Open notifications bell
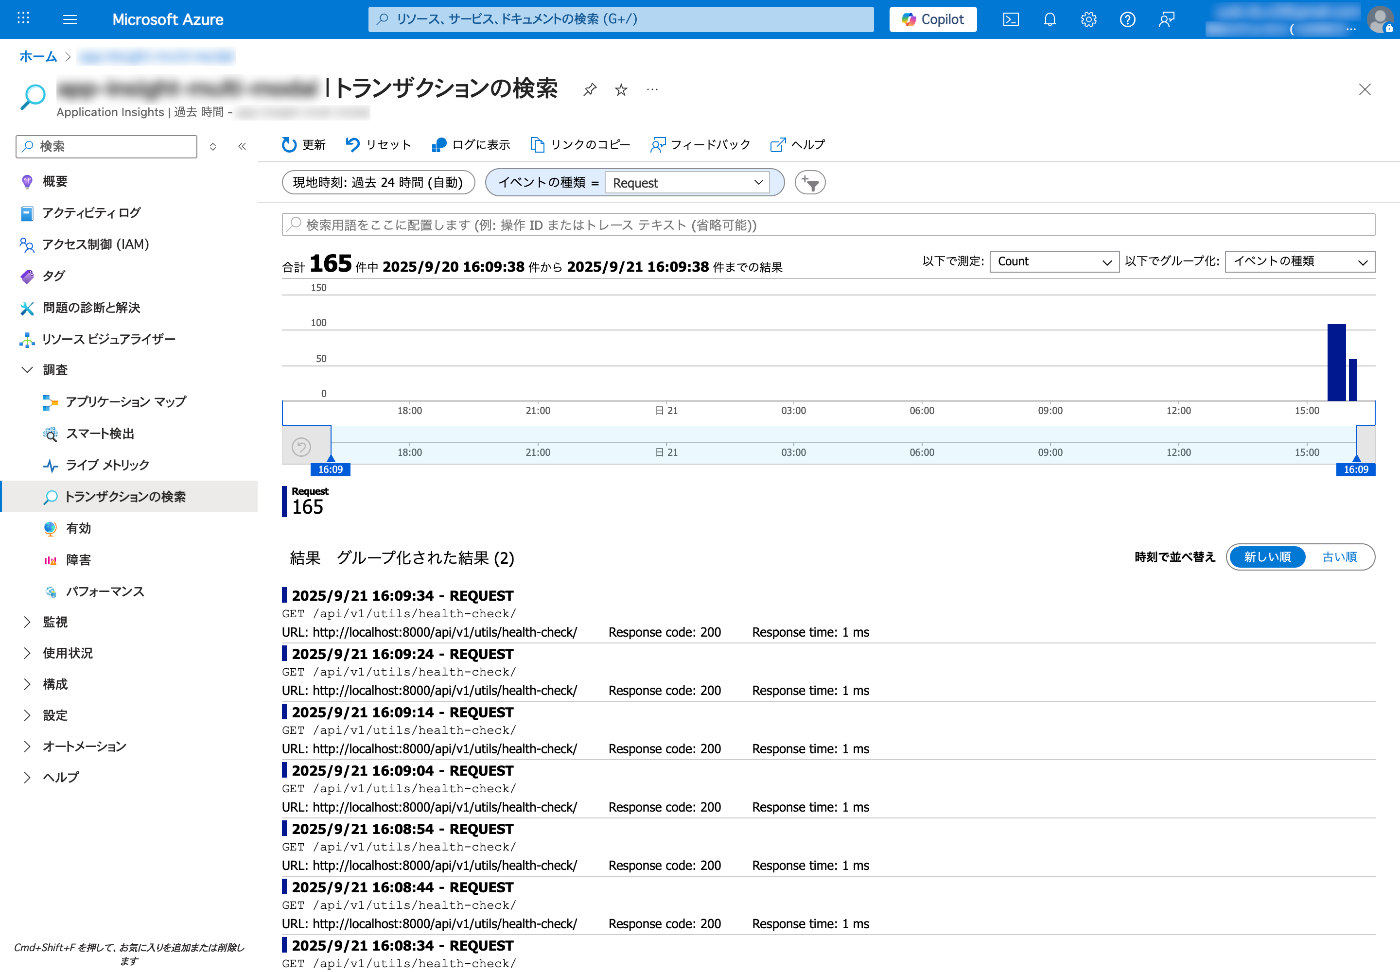Viewport: 1400px width, 972px height. 1050,19
